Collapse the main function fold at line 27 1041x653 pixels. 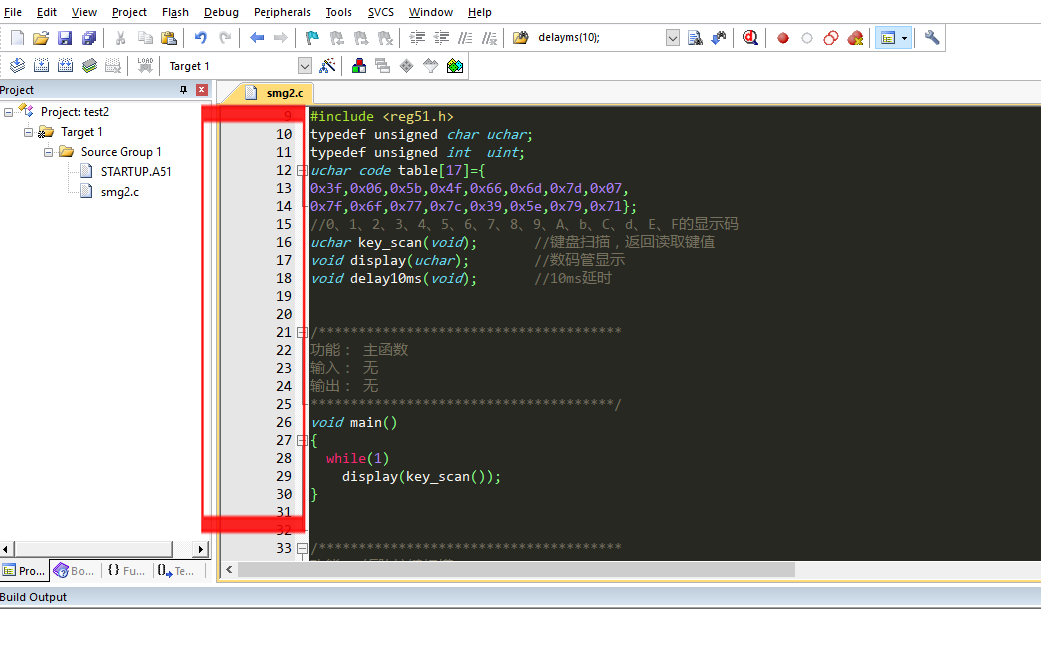301,440
